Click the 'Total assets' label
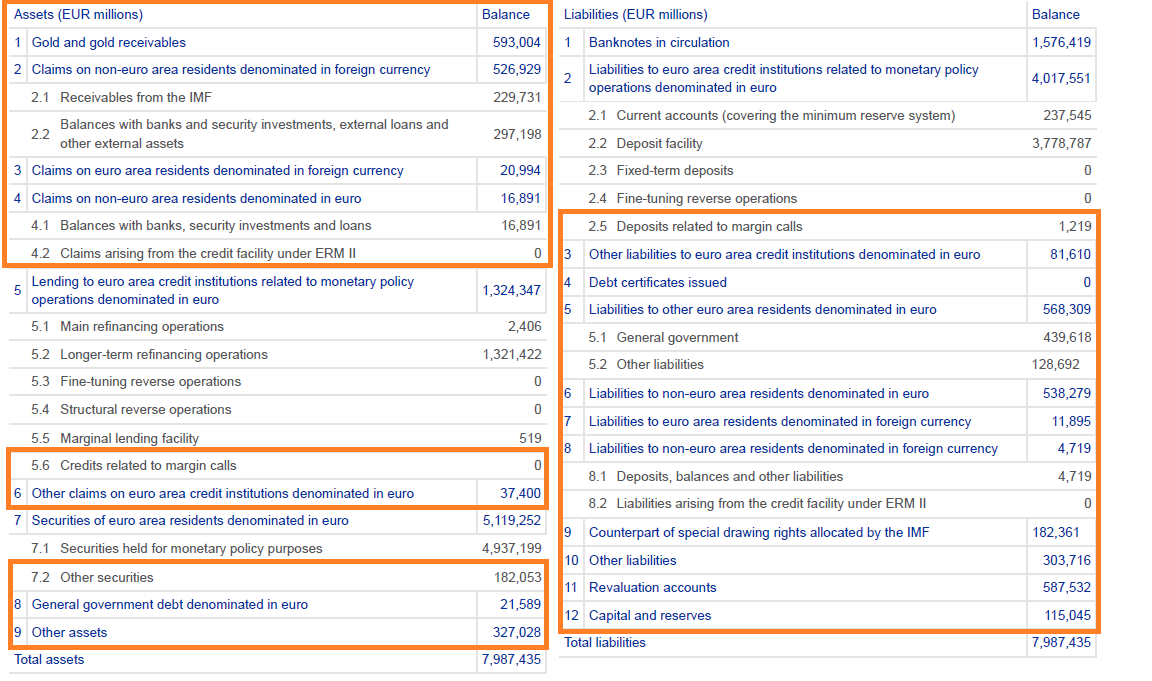1152x681 pixels. pos(49,659)
